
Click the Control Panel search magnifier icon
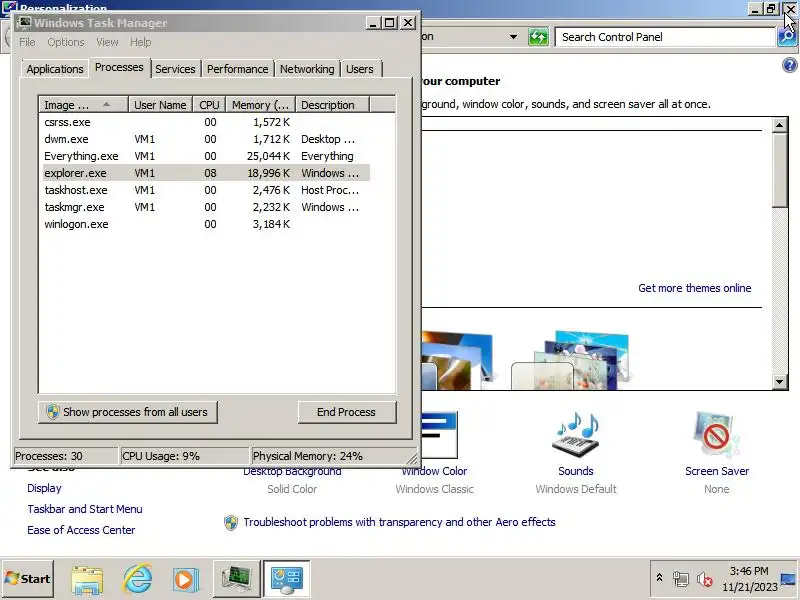pos(788,37)
